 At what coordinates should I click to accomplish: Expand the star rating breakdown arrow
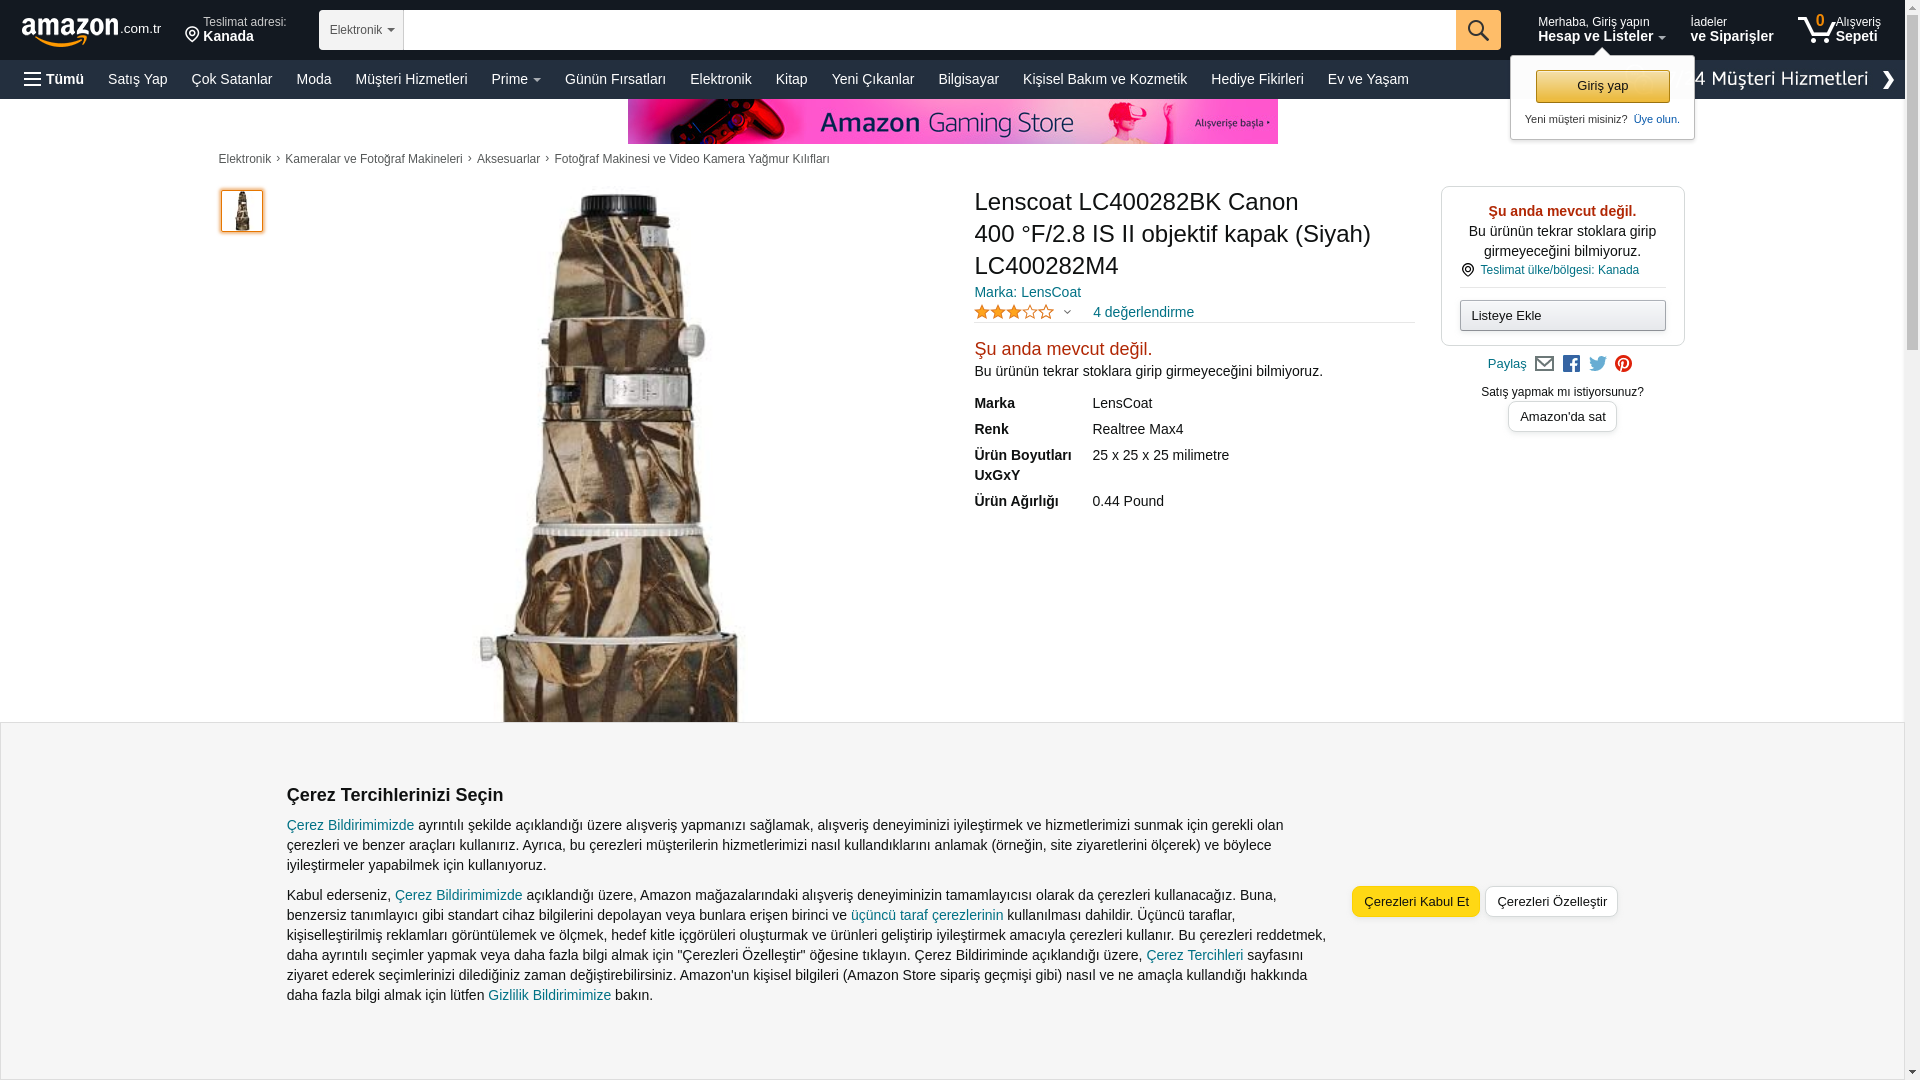point(1067,313)
